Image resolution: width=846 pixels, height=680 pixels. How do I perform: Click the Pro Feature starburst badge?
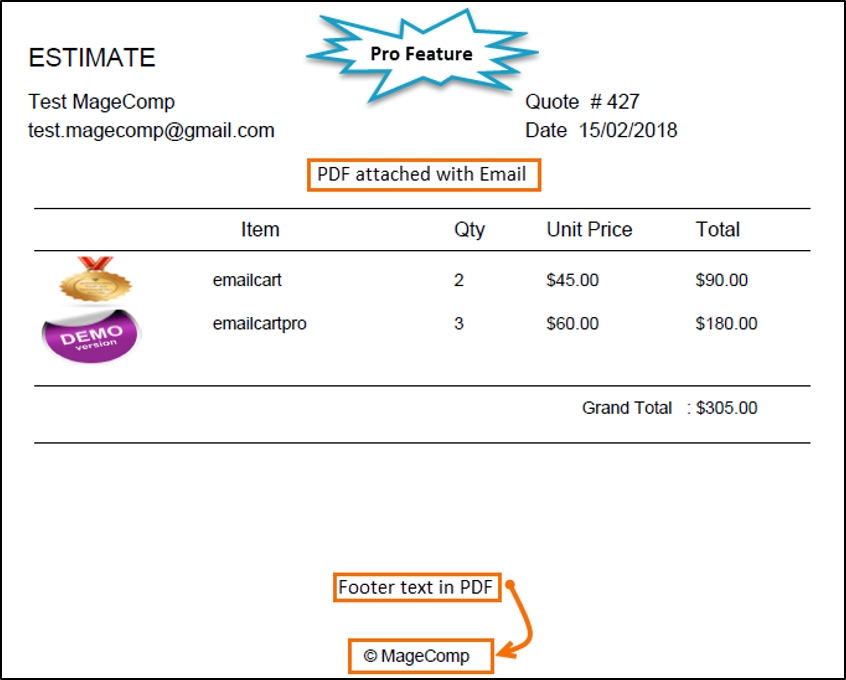[x=421, y=54]
